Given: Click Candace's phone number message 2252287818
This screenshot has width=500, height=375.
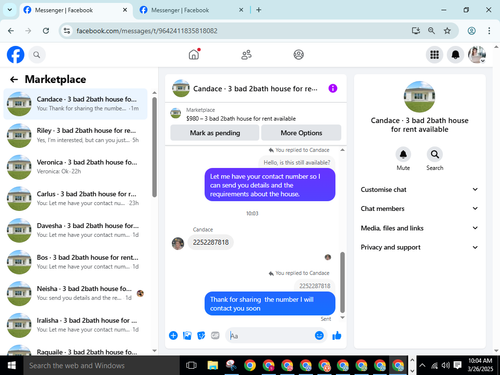Looking at the screenshot, I should pos(211,242).
